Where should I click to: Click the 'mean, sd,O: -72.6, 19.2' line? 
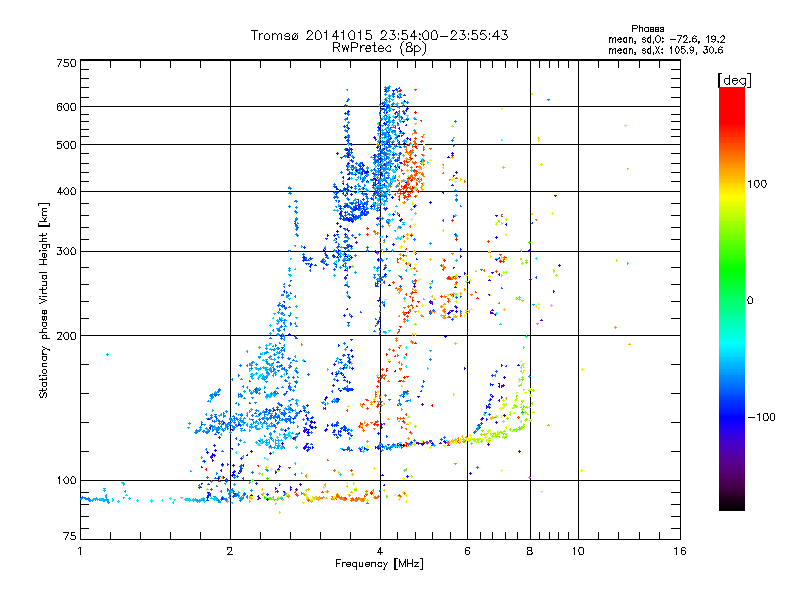pyautogui.click(x=666, y=39)
